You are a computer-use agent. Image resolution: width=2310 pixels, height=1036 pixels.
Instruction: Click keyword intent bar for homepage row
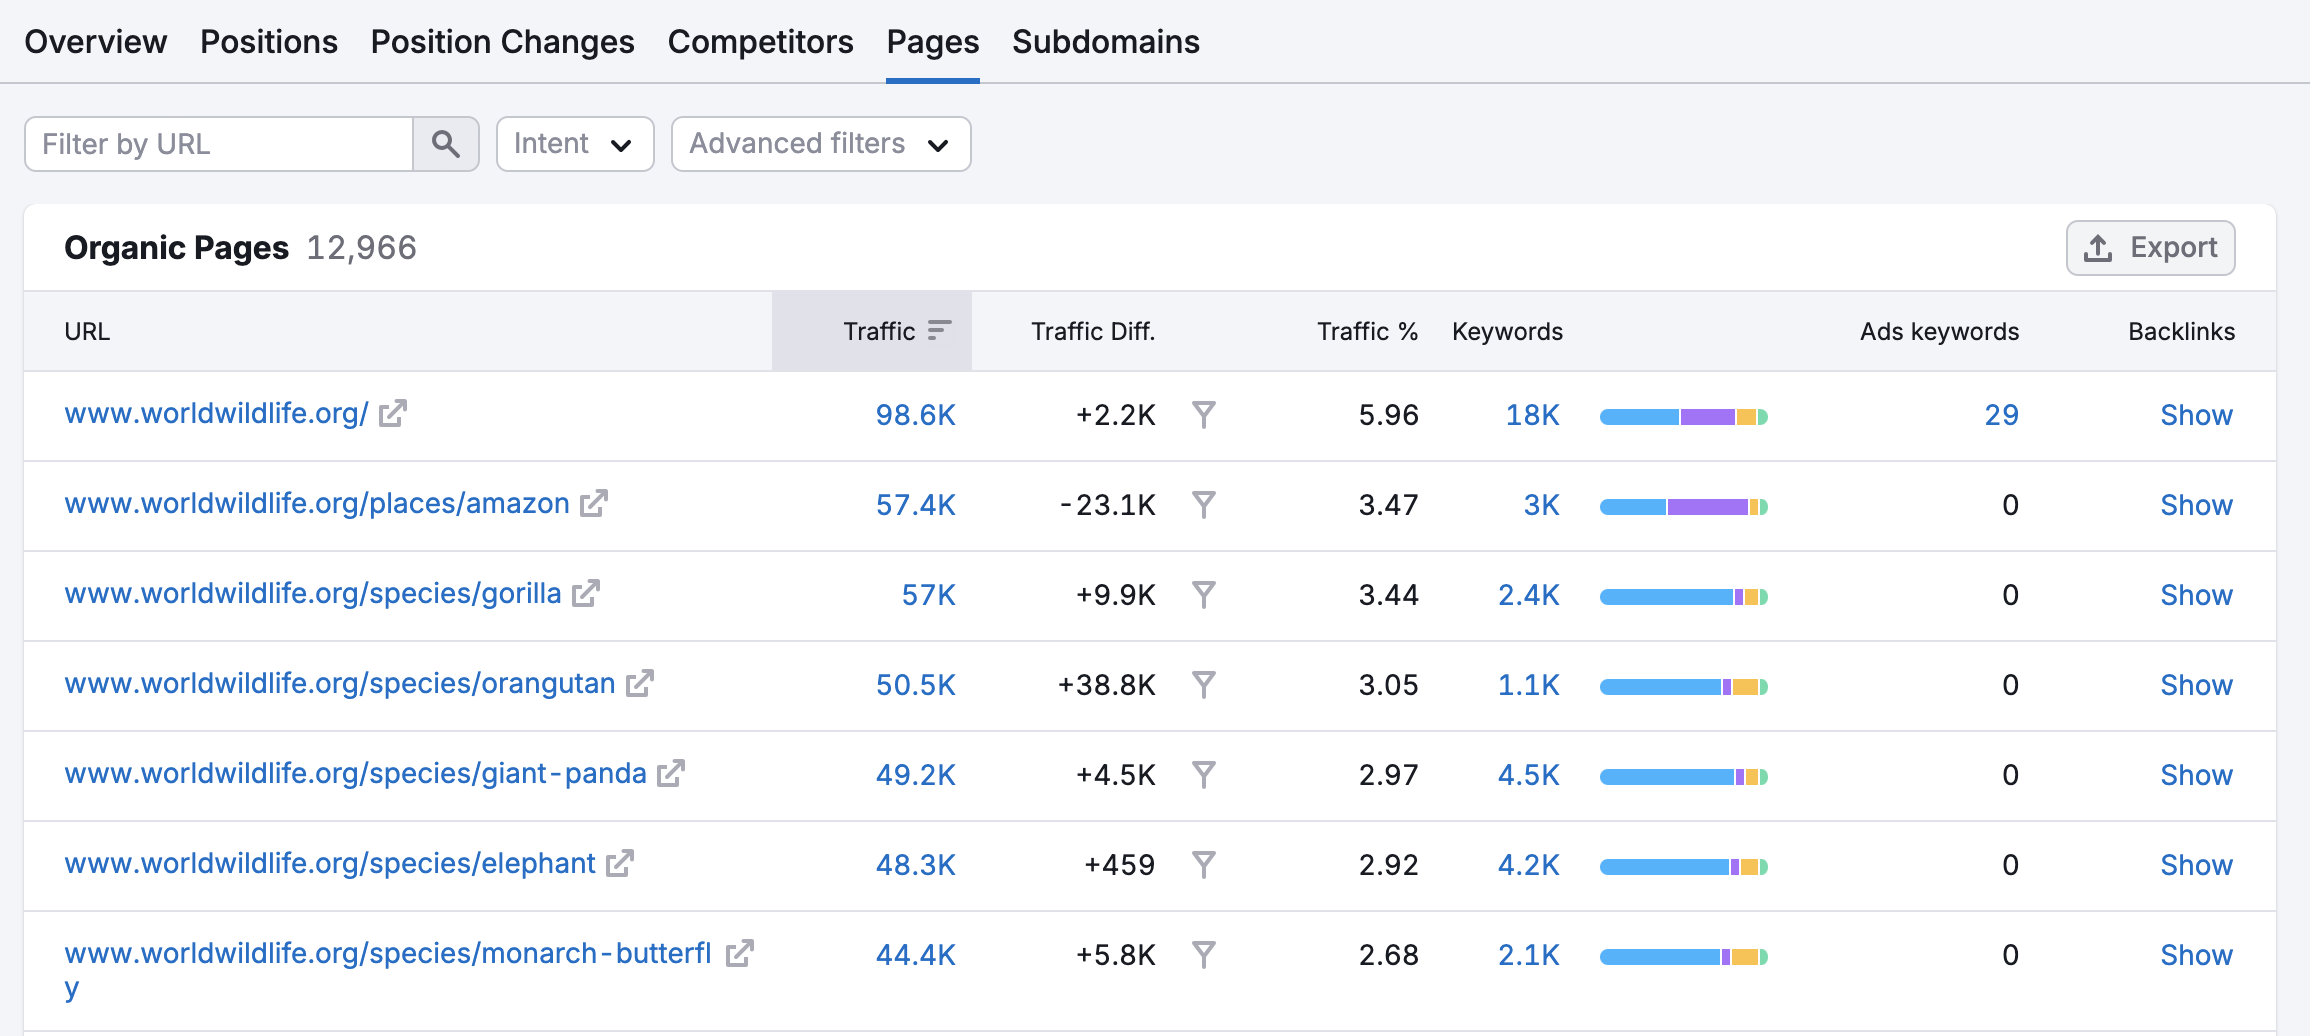1684,417
